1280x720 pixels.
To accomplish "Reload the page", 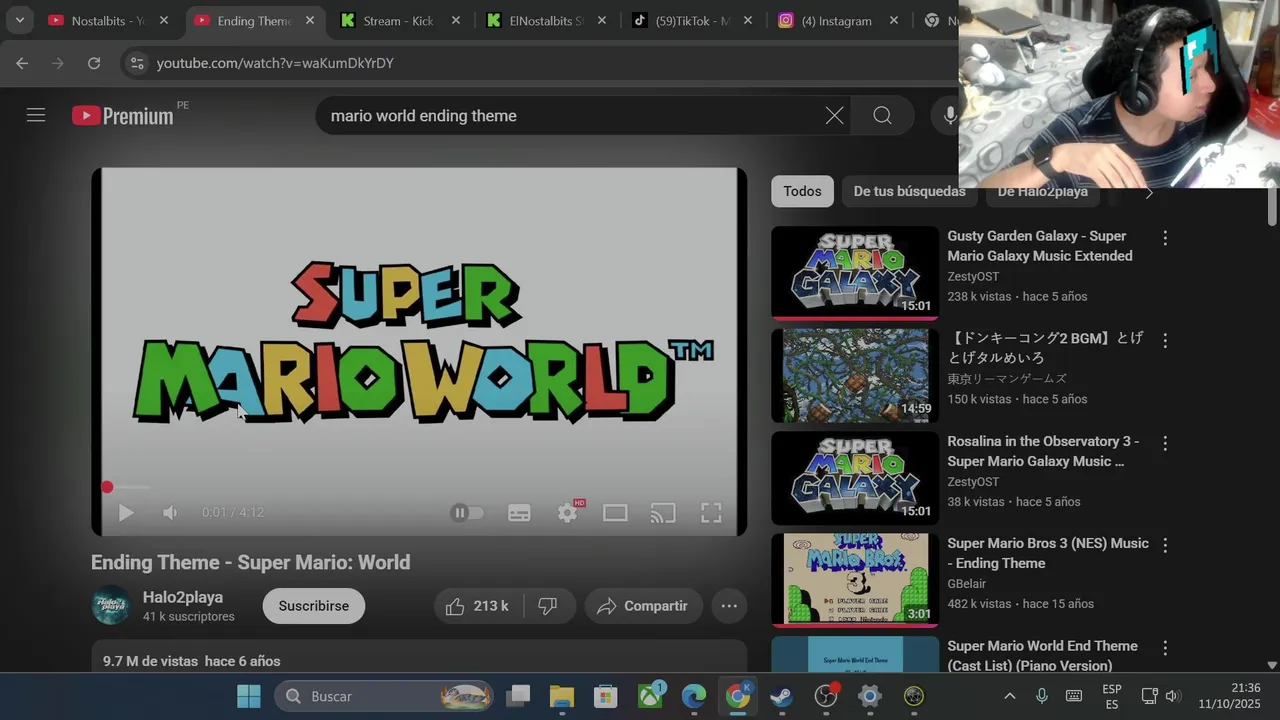I will coord(94,63).
